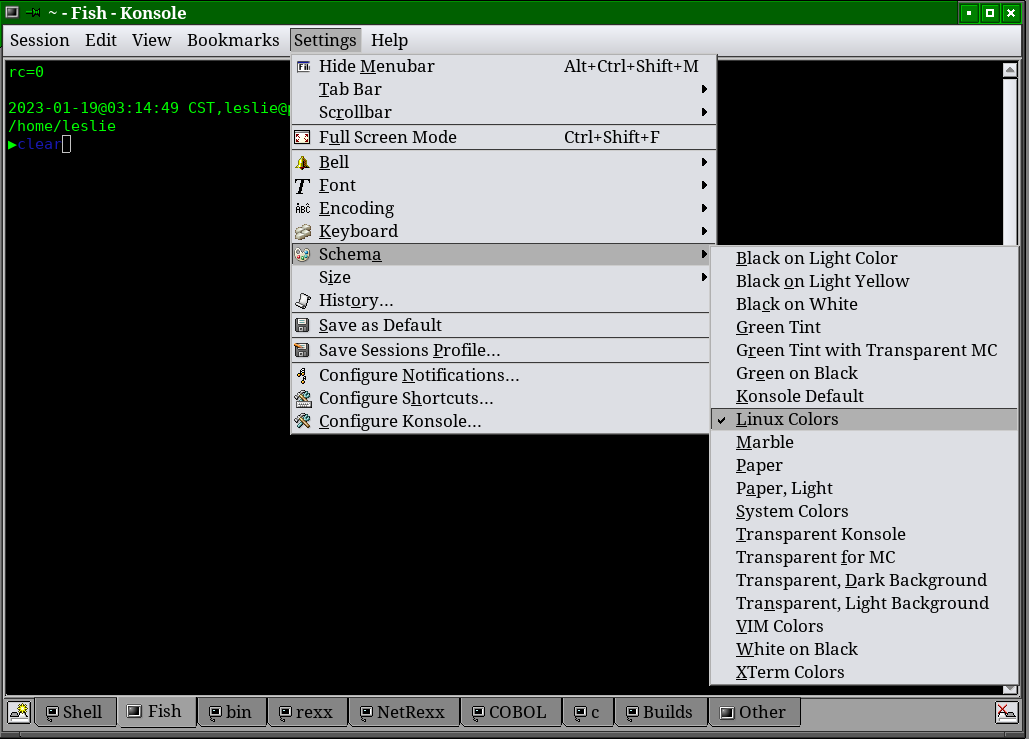This screenshot has height=739, width=1029.
Task: Click the Hide Menubar icon
Action: pos(303,66)
